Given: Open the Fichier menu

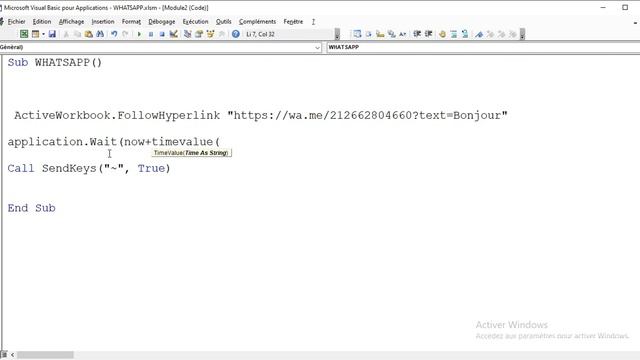Looking at the screenshot, I should click(16, 22).
